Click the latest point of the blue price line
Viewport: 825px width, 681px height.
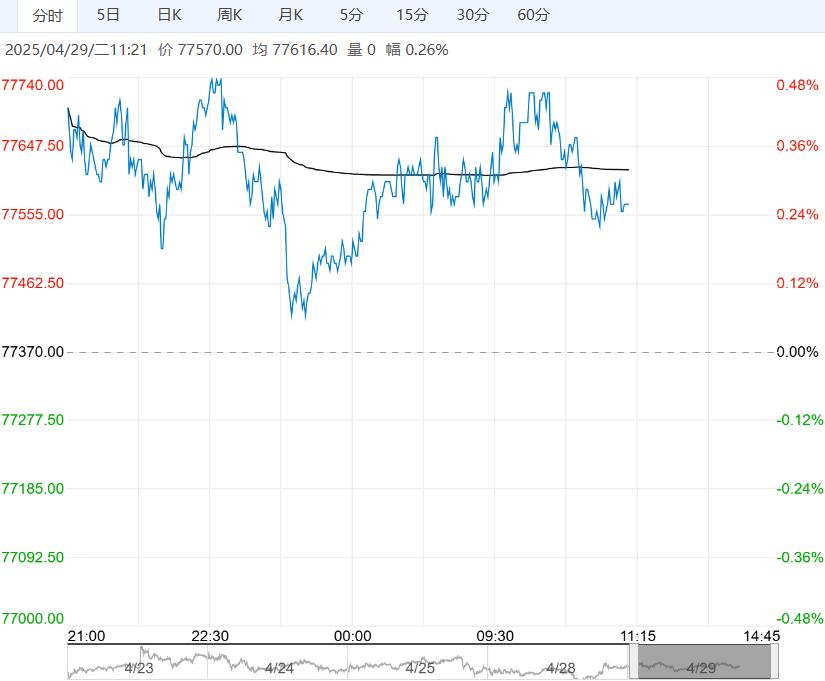click(x=628, y=205)
